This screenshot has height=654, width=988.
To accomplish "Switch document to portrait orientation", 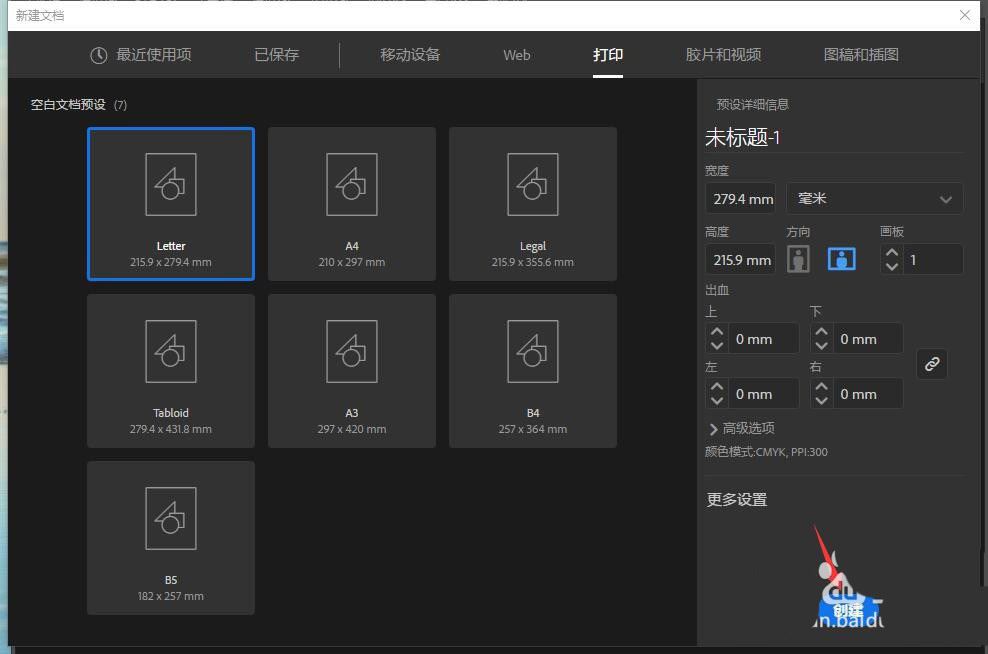I will tap(798, 259).
